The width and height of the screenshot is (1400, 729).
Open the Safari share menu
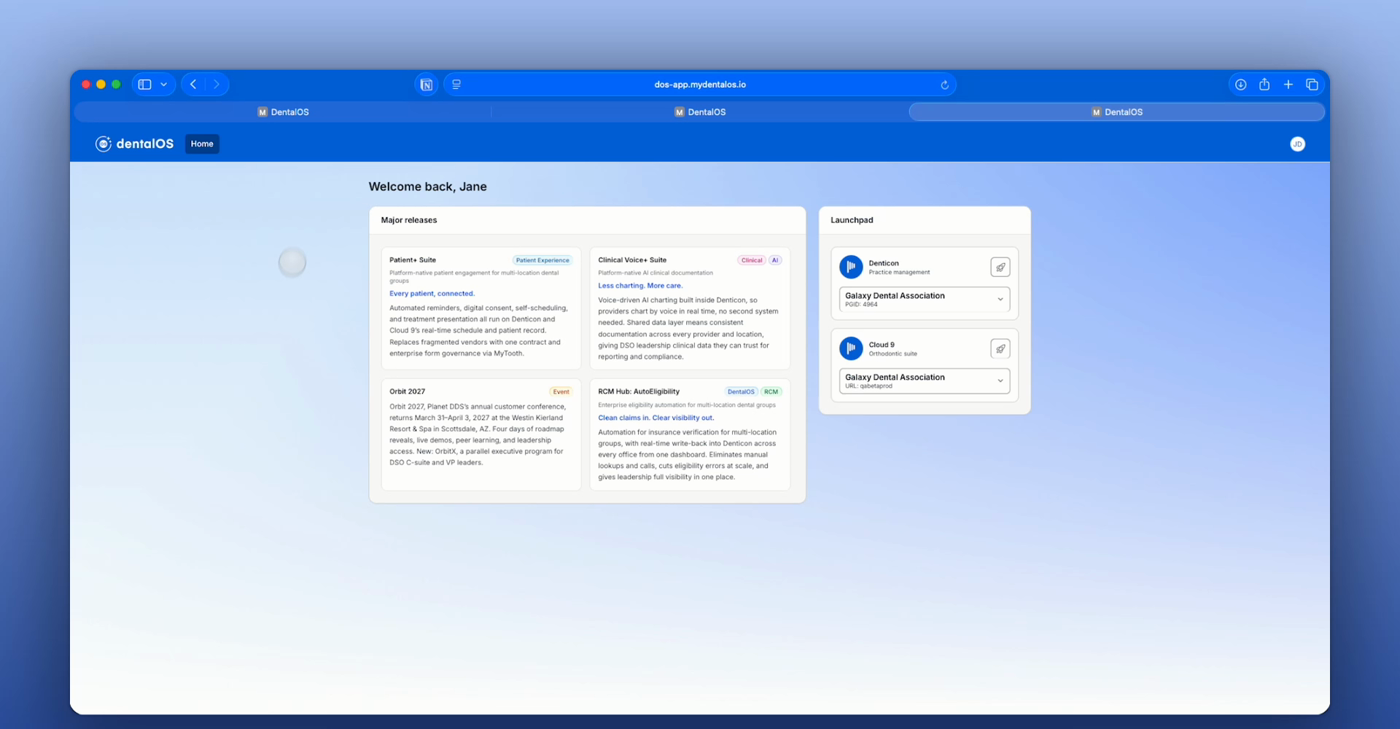point(1264,85)
